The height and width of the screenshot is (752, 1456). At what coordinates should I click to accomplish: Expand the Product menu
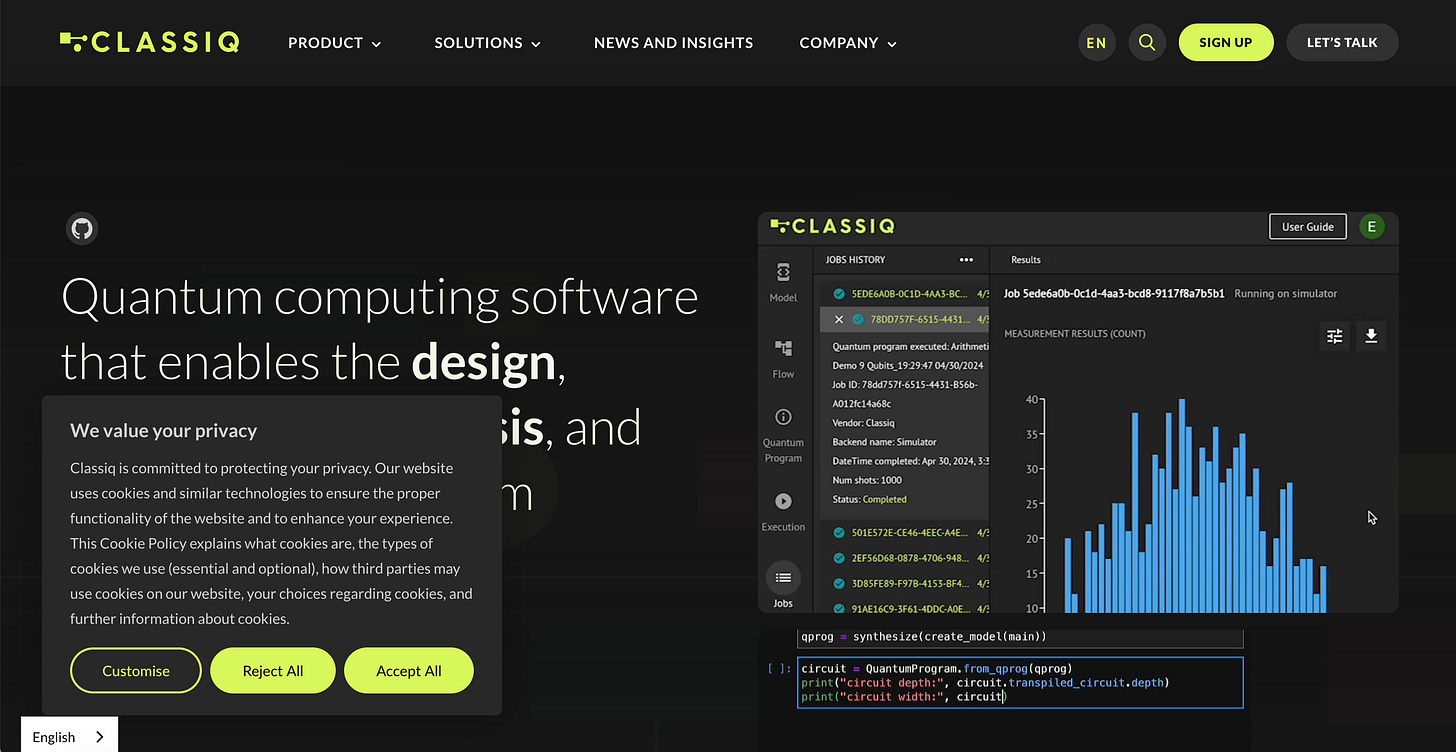[x=335, y=43]
